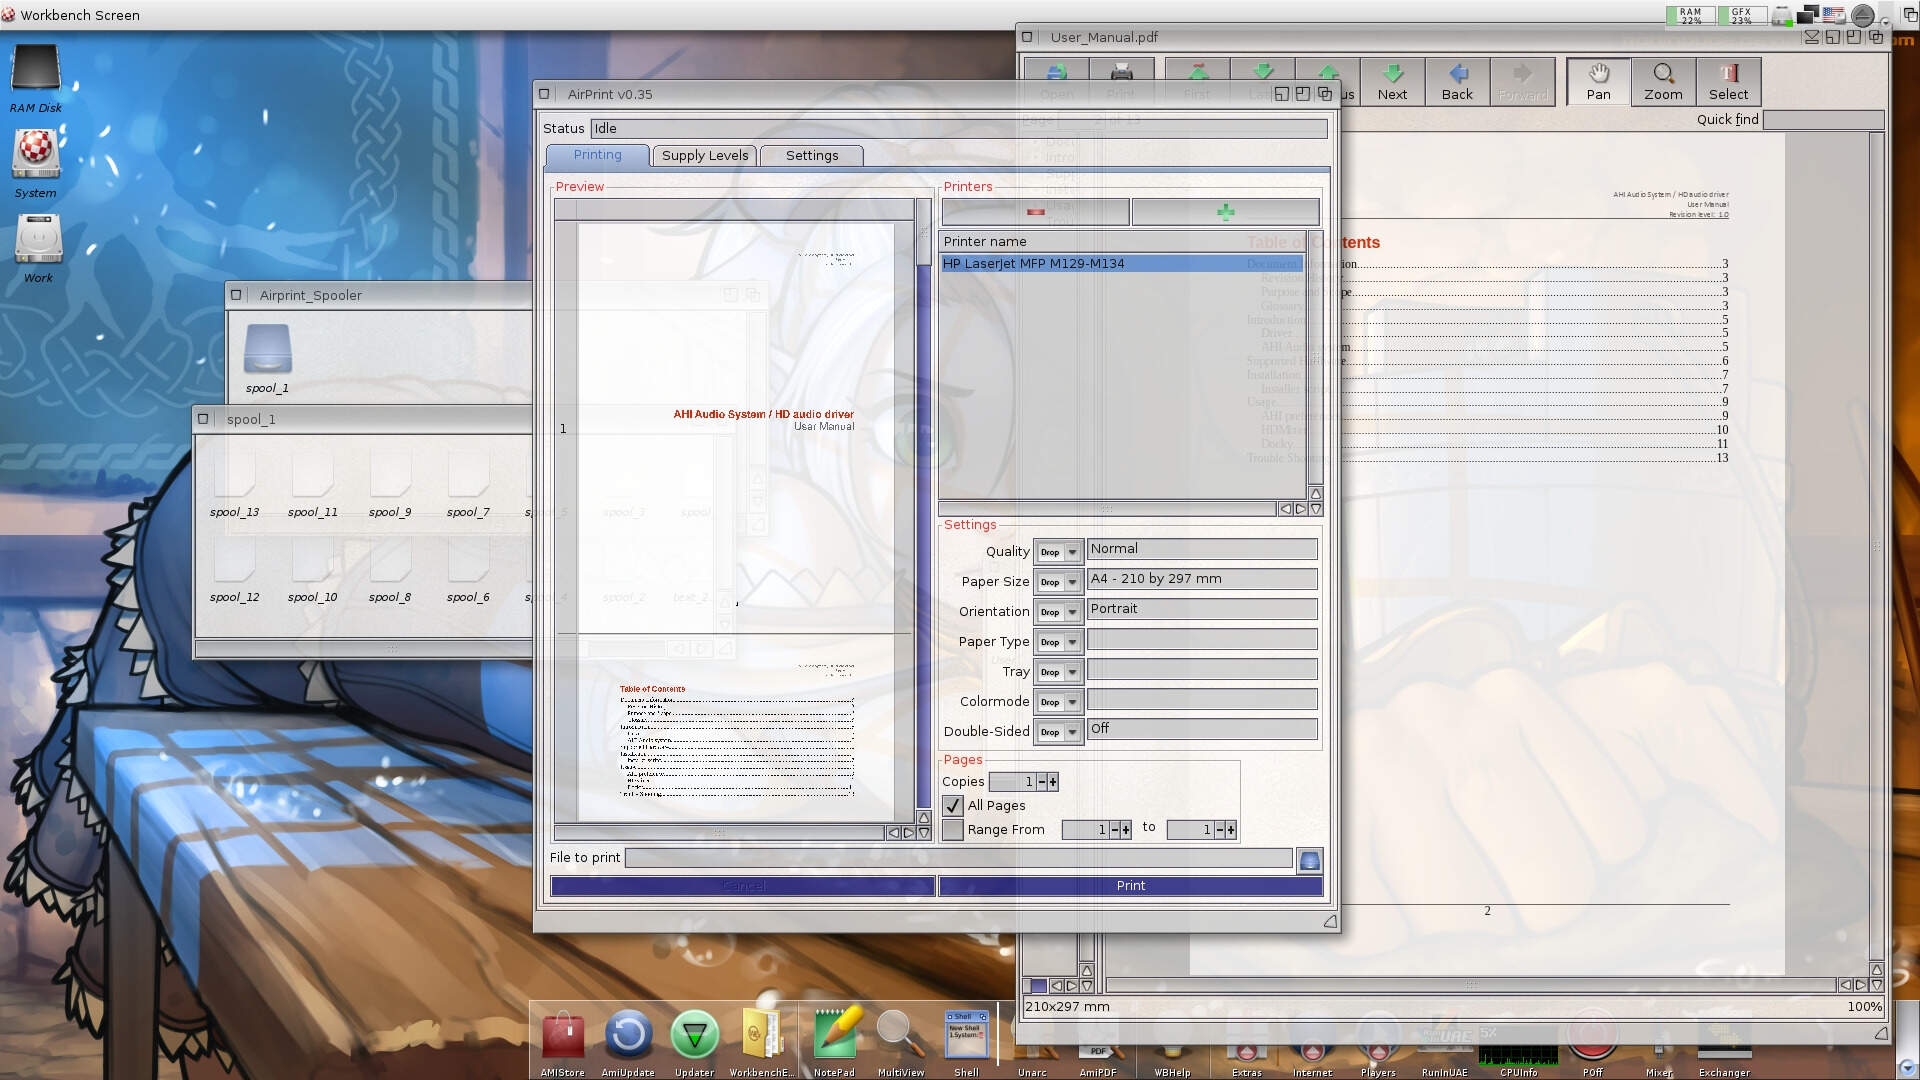
Task: Click the Paper Size value field
Action: click(1202, 579)
